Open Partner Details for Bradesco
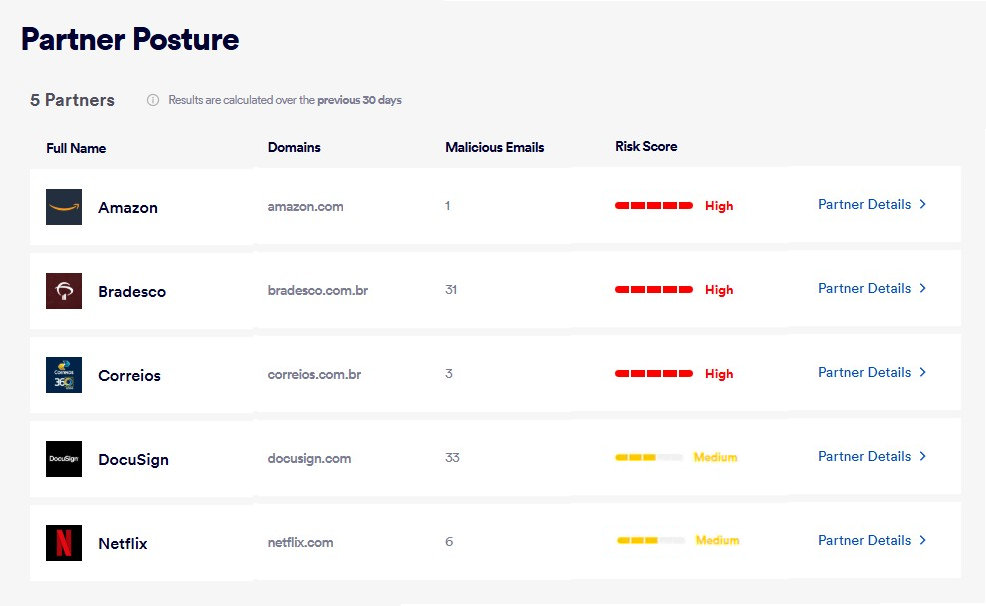This screenshot has height=606, width=986. 864,288
